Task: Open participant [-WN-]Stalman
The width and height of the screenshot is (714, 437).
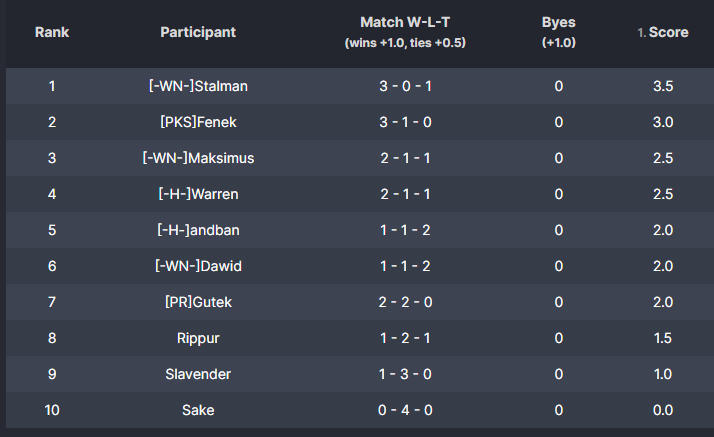Action: [198, 86]
